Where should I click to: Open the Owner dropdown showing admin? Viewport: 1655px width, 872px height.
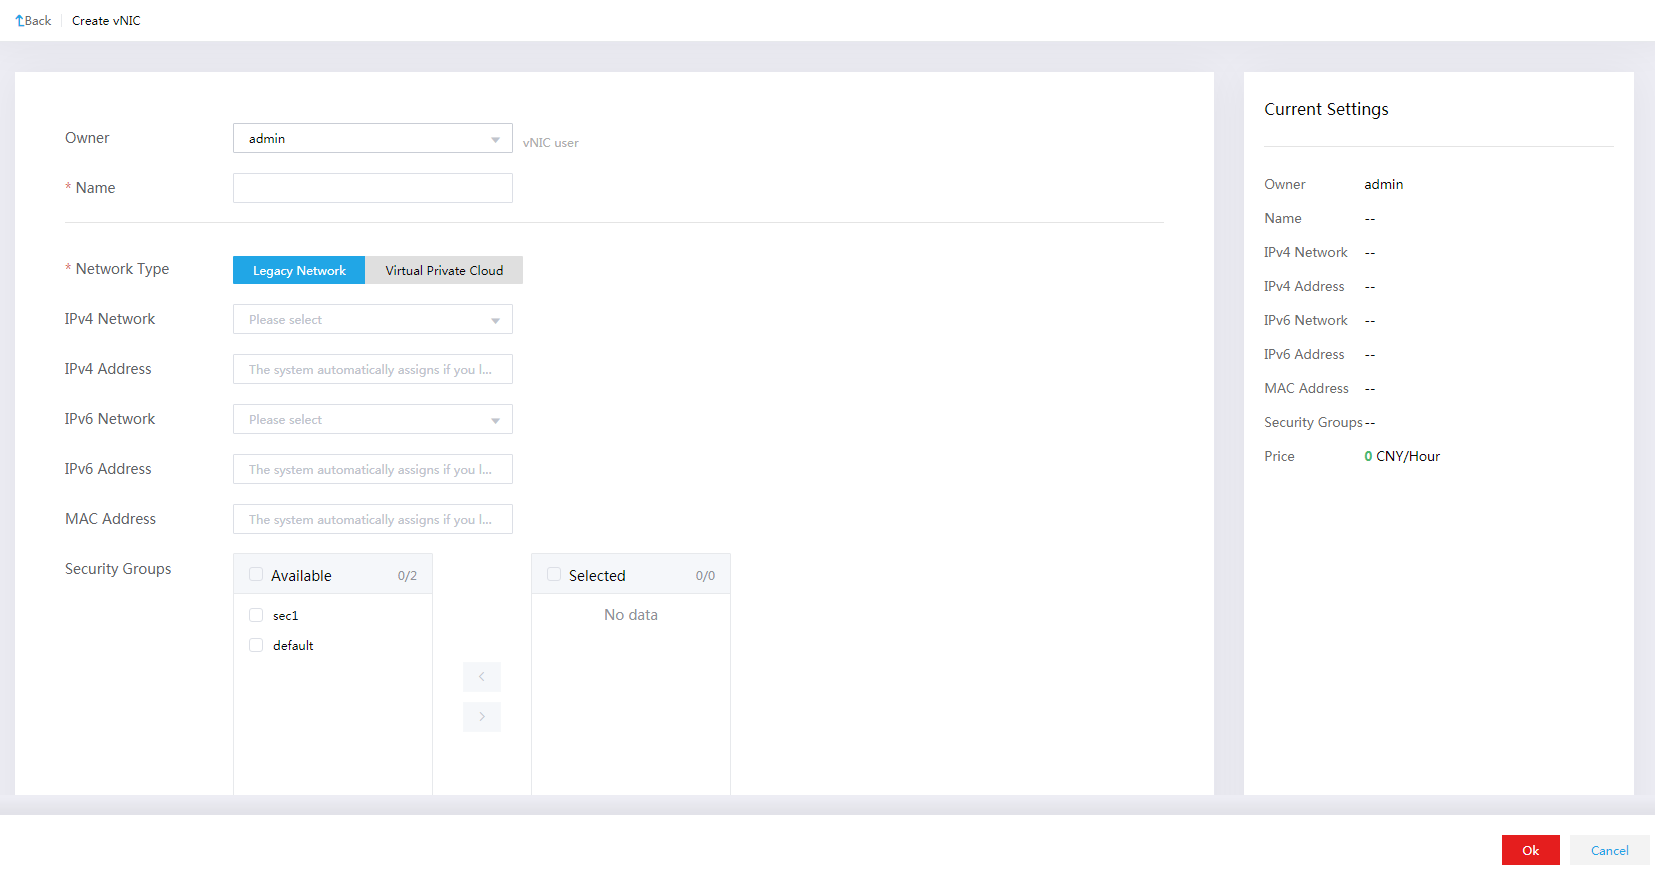pyautogui.click(x=373, y=139)
